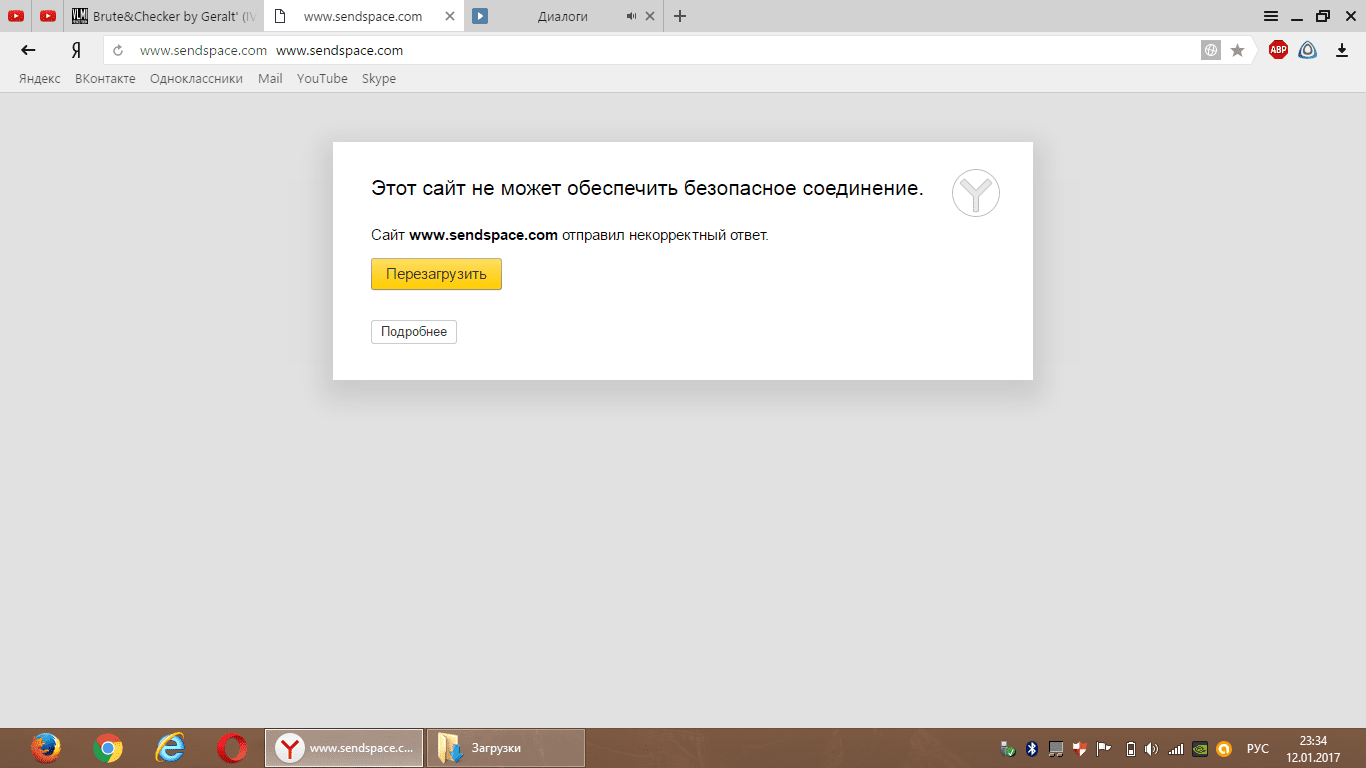Viewport: 1366px width, 768px height.
Task: Expand details with Подробнее button
Action: (413, 332)
